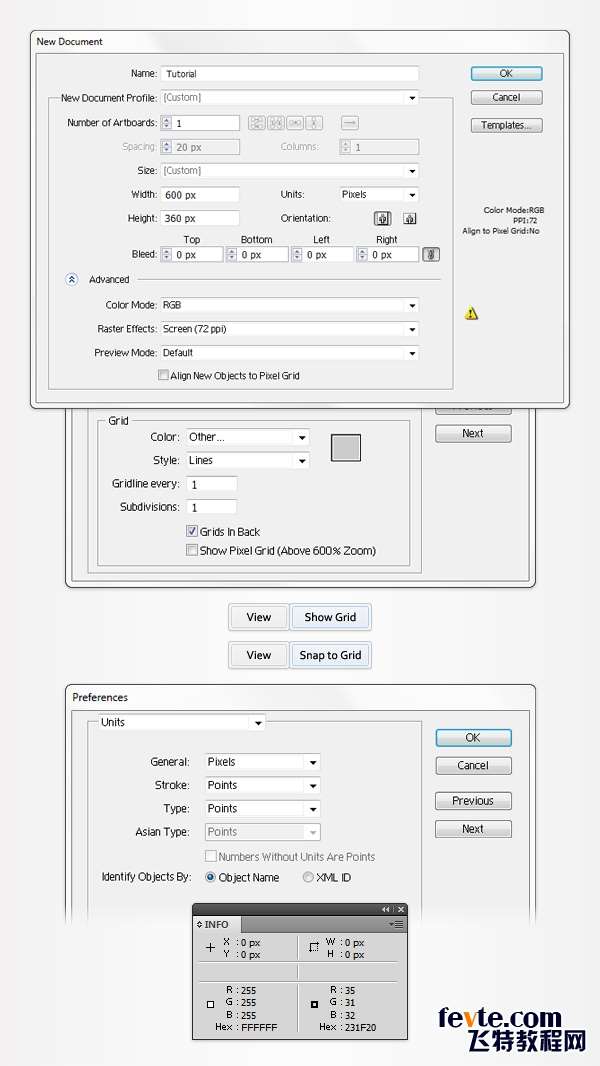Image resolution: width=600 pixels, height=1066 pixels.
Task: Click OK in New Document dialog
Action: click(x=506, y=74)
